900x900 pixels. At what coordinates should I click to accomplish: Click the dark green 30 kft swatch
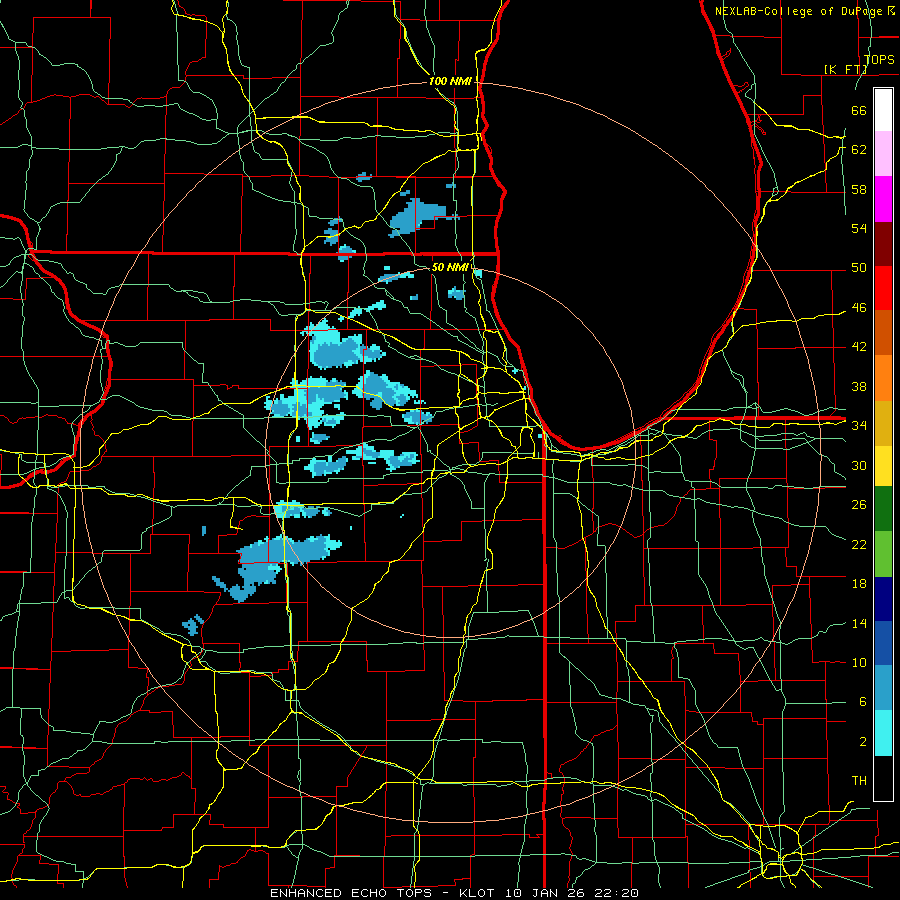pos(883,509)
